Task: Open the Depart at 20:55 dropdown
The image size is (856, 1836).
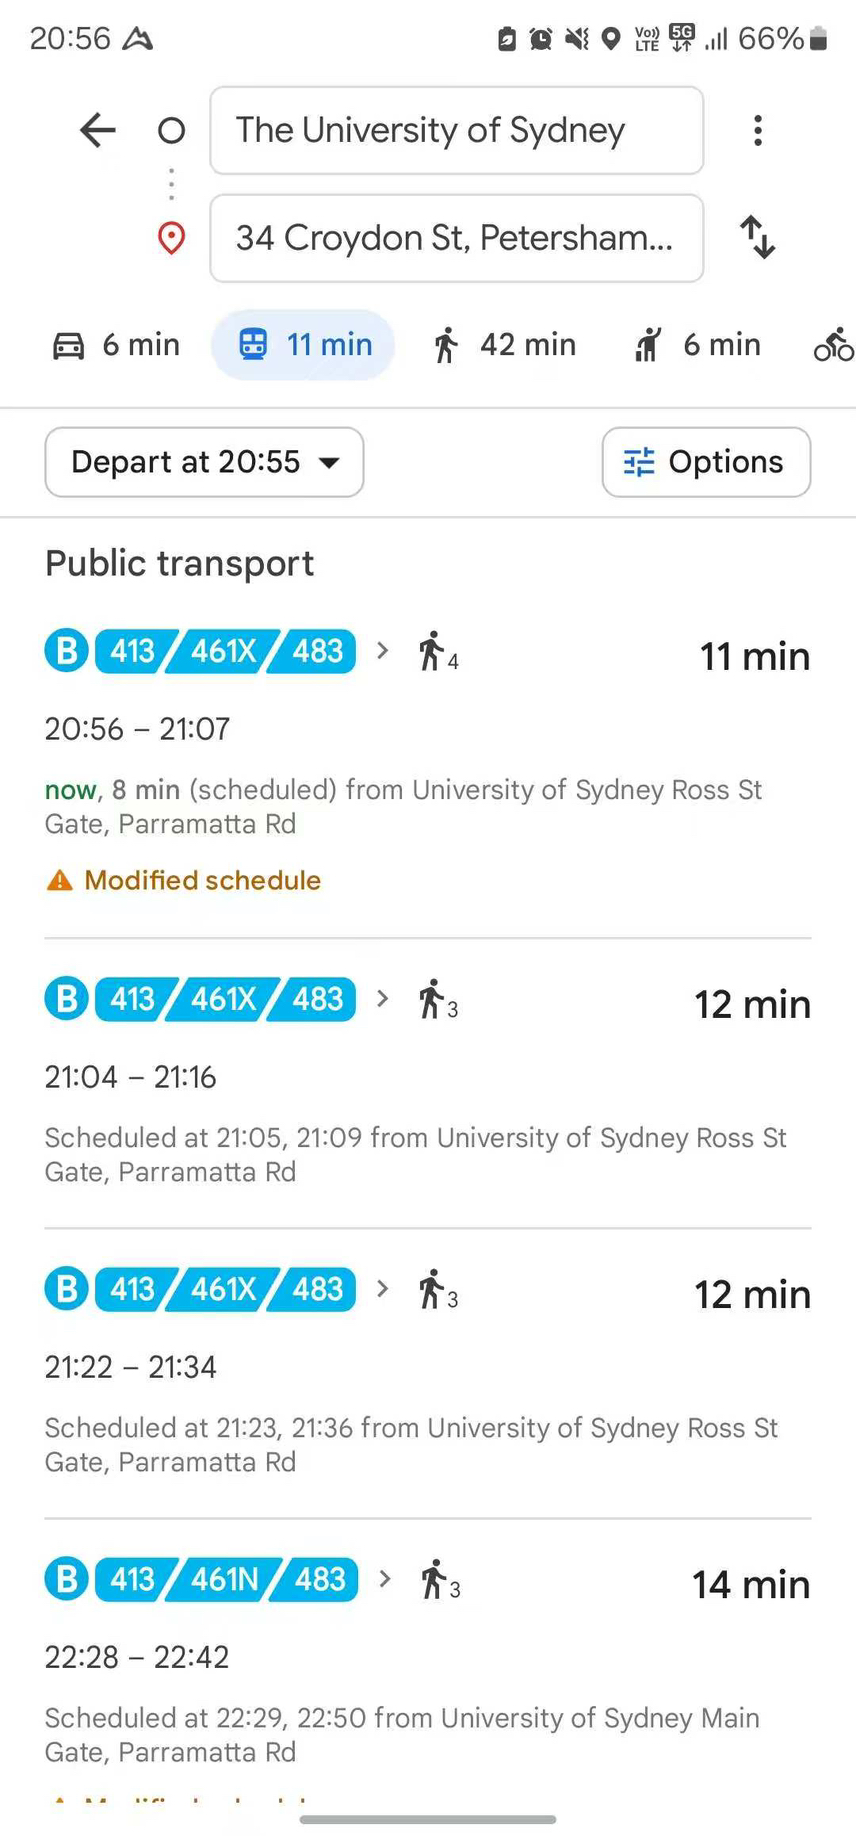Action: tap(204, 462)
